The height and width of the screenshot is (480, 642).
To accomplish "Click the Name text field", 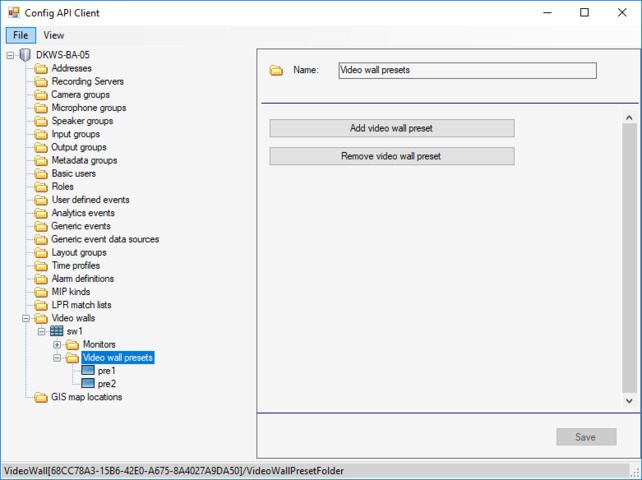I will tap(466, 71).
